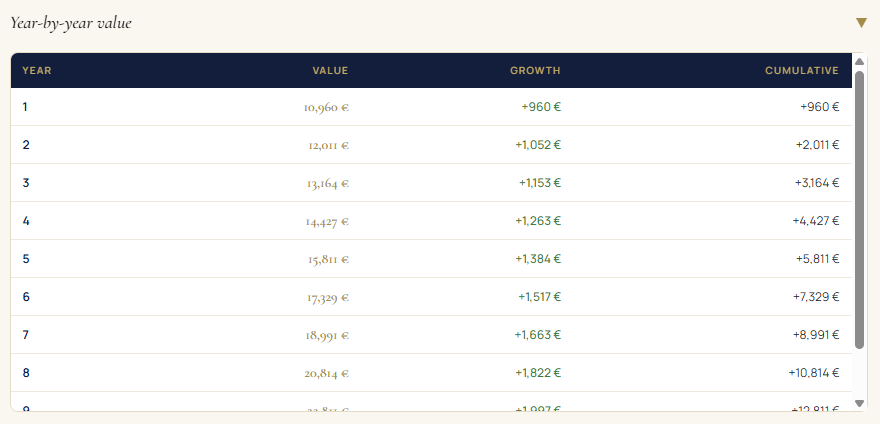The height and width of the screenshot is (424, 880).
Task: Click the 10,960 € value cell
Action: pos(327,107)
